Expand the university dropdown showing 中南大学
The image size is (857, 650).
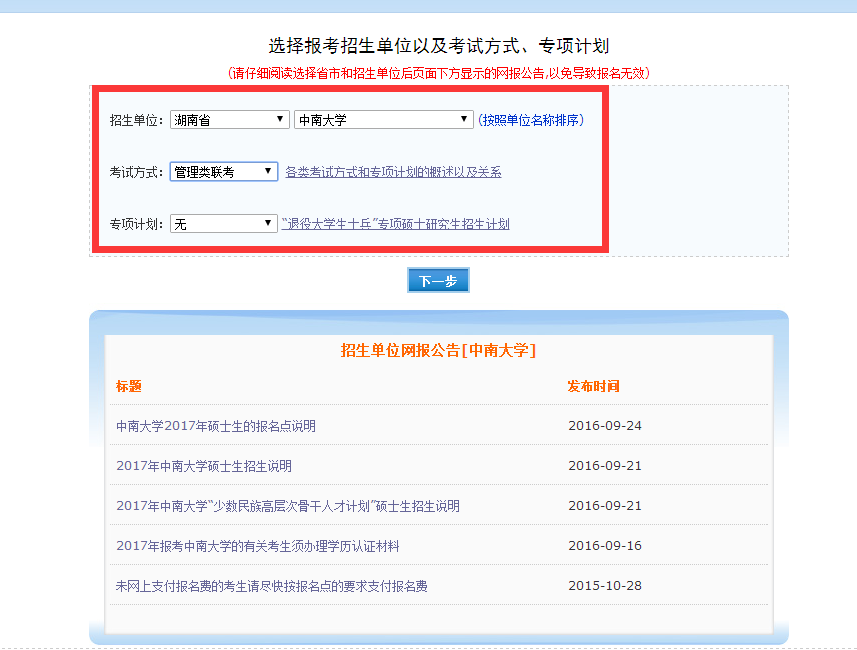coord(383,120)
